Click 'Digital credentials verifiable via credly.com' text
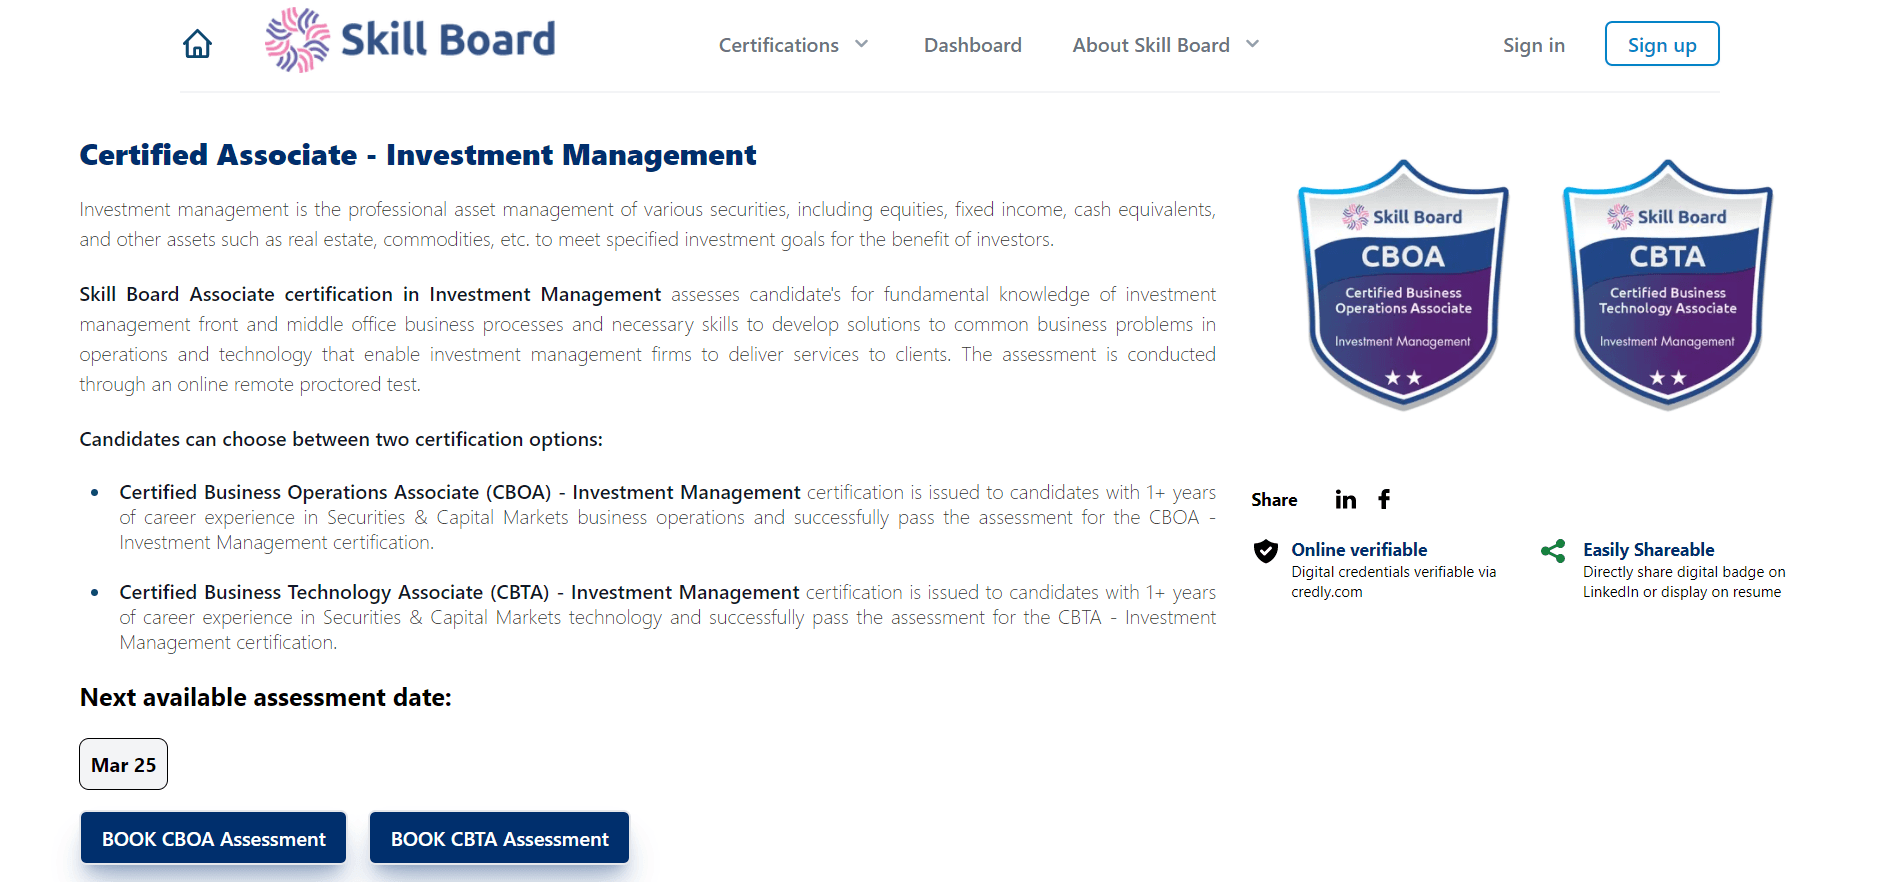The image size is (1897, 882). click(x=1394, y=582)
